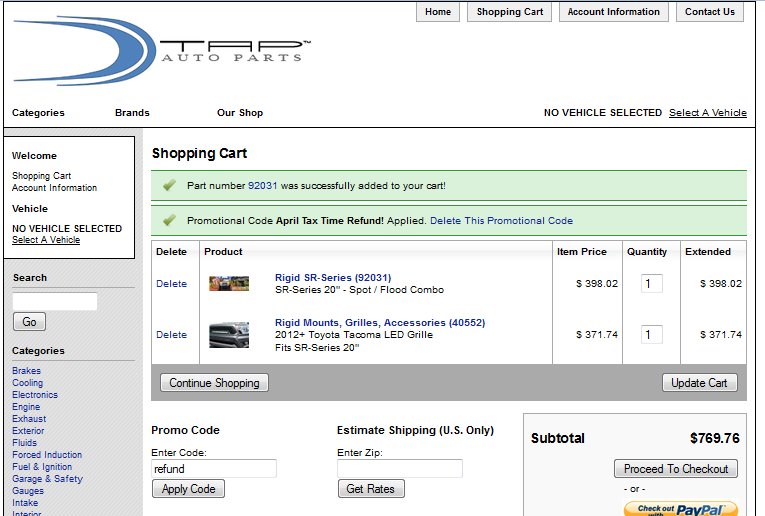The image size is (765, 516).
Task: Open the Toyota Tacoma LED Grille thumbnail
Action: [229, 335]
